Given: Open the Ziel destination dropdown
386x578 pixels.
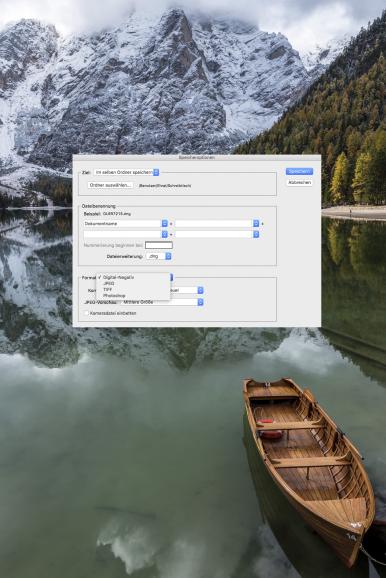Looking at the screenshot, I should [x=127, y=172].
